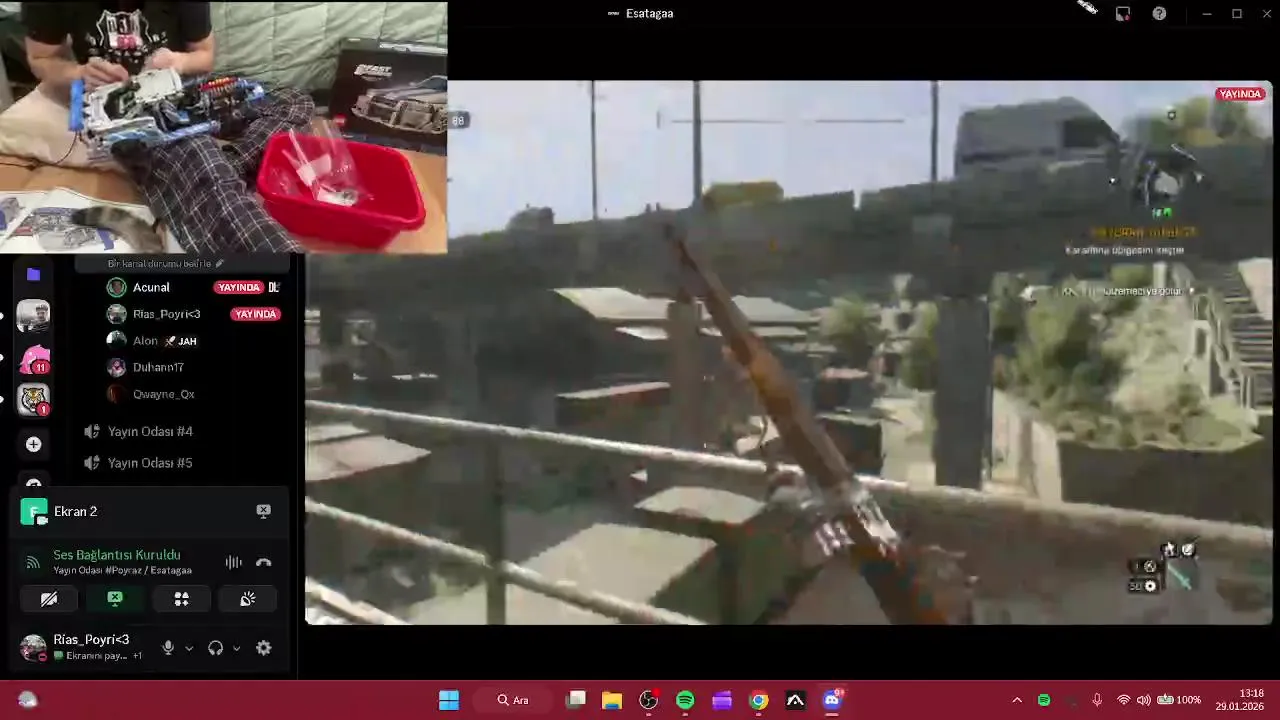Open the Windows Start menu
Image resolution: width=1280 pixels, height=720 pixels.
[x=449, y=700]
